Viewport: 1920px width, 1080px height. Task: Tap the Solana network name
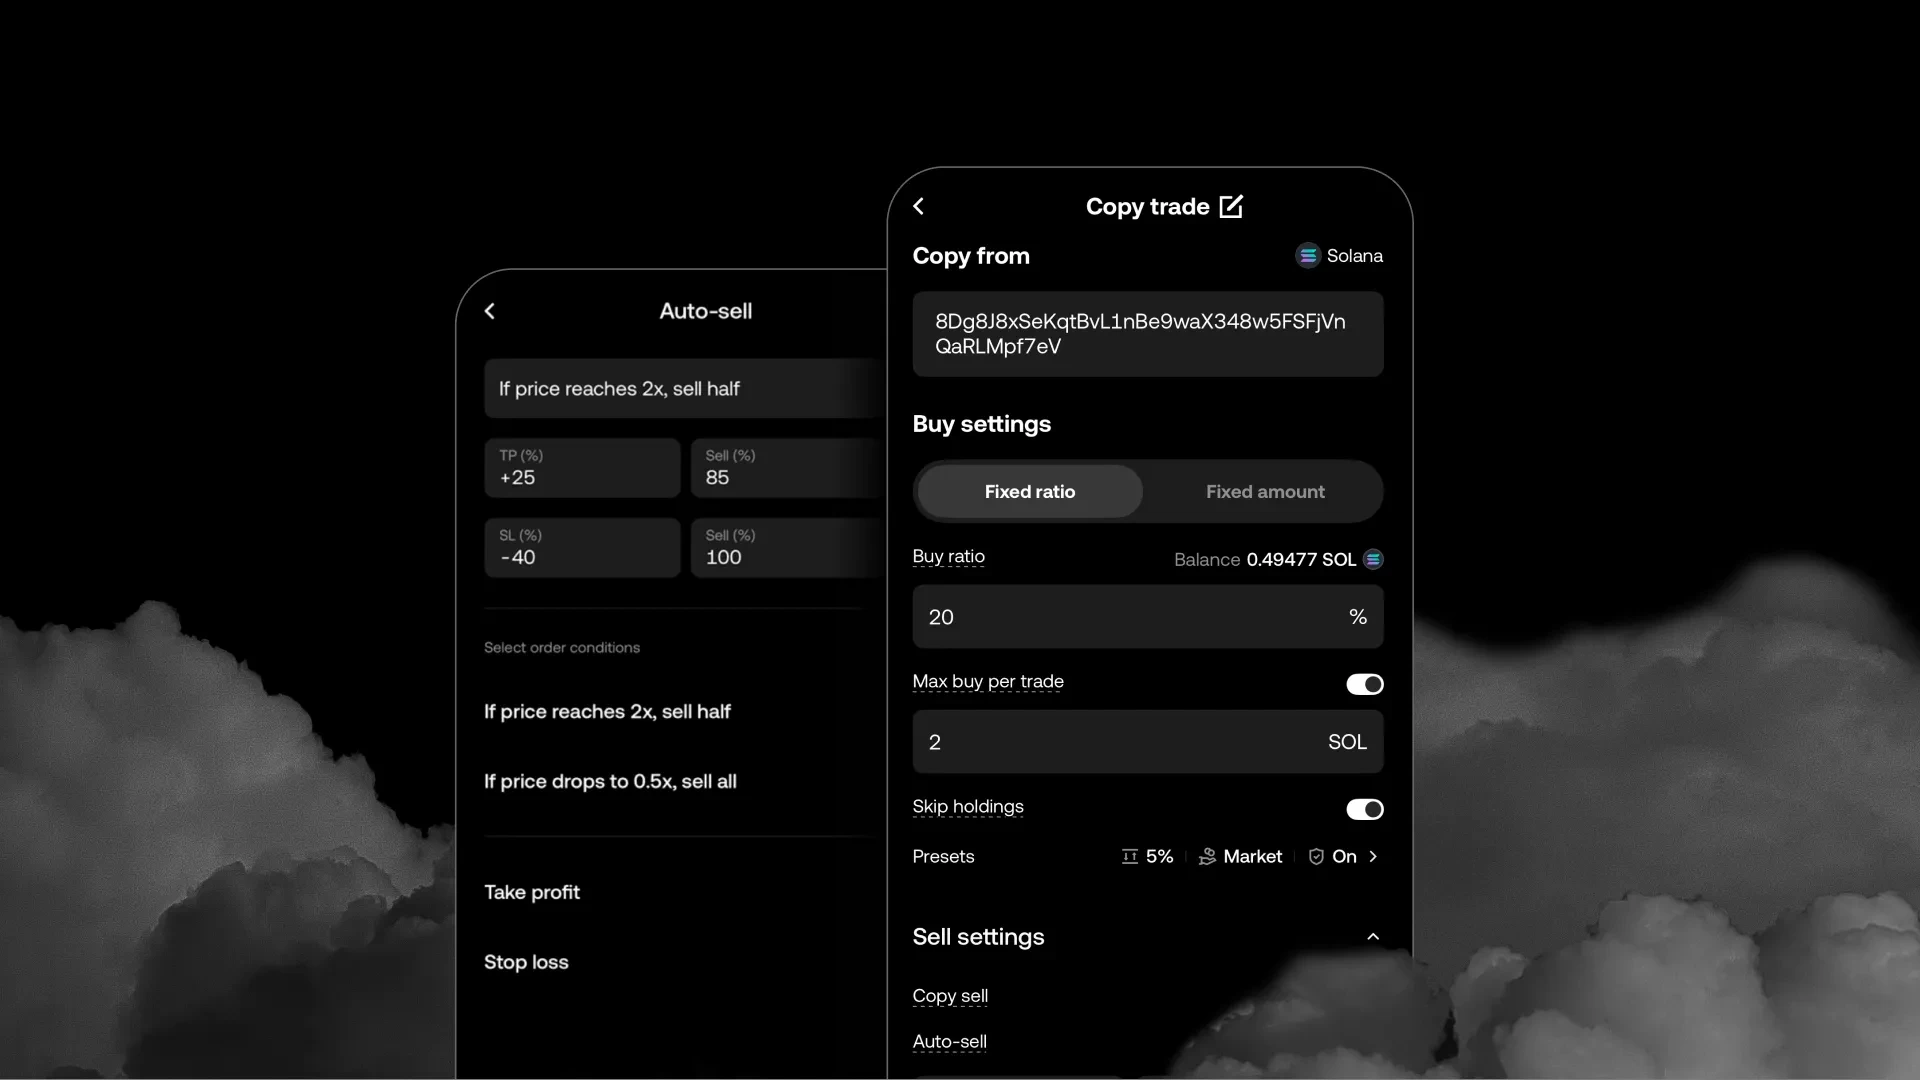pyautogui.click(x=1354, y=256)
